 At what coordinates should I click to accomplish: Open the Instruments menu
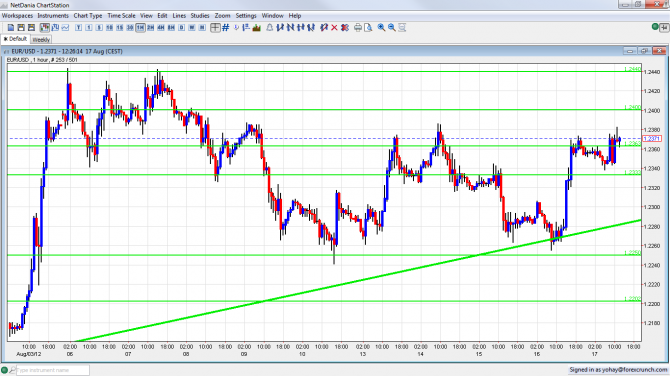click(x=53, y=15)
